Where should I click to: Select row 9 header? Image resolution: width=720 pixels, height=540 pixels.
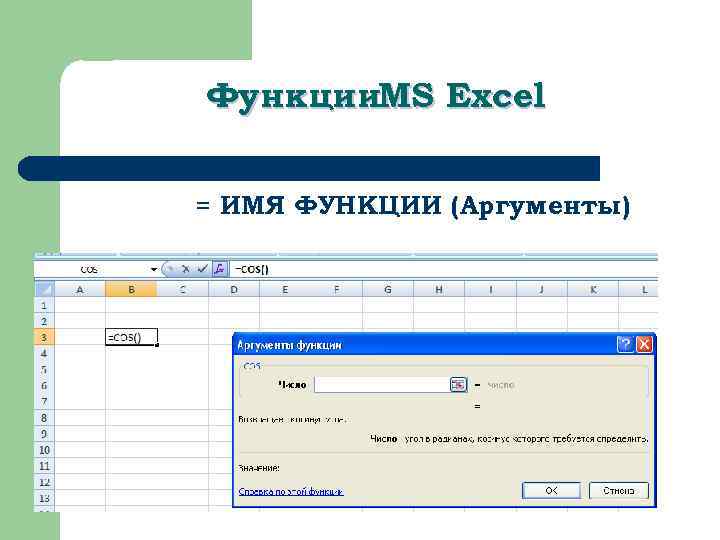click(x=45, y=434)
